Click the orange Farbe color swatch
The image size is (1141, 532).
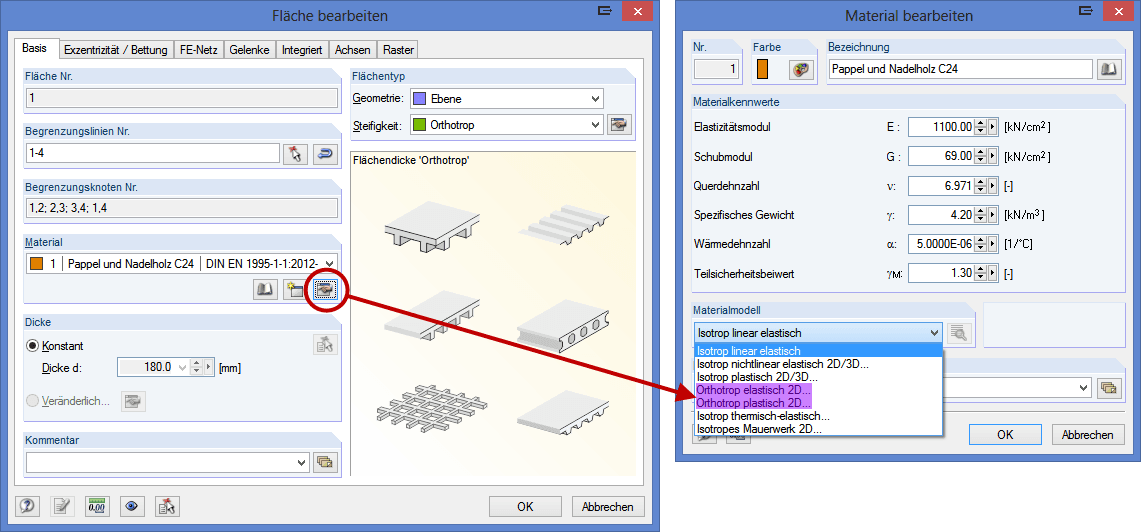[763, 69]
